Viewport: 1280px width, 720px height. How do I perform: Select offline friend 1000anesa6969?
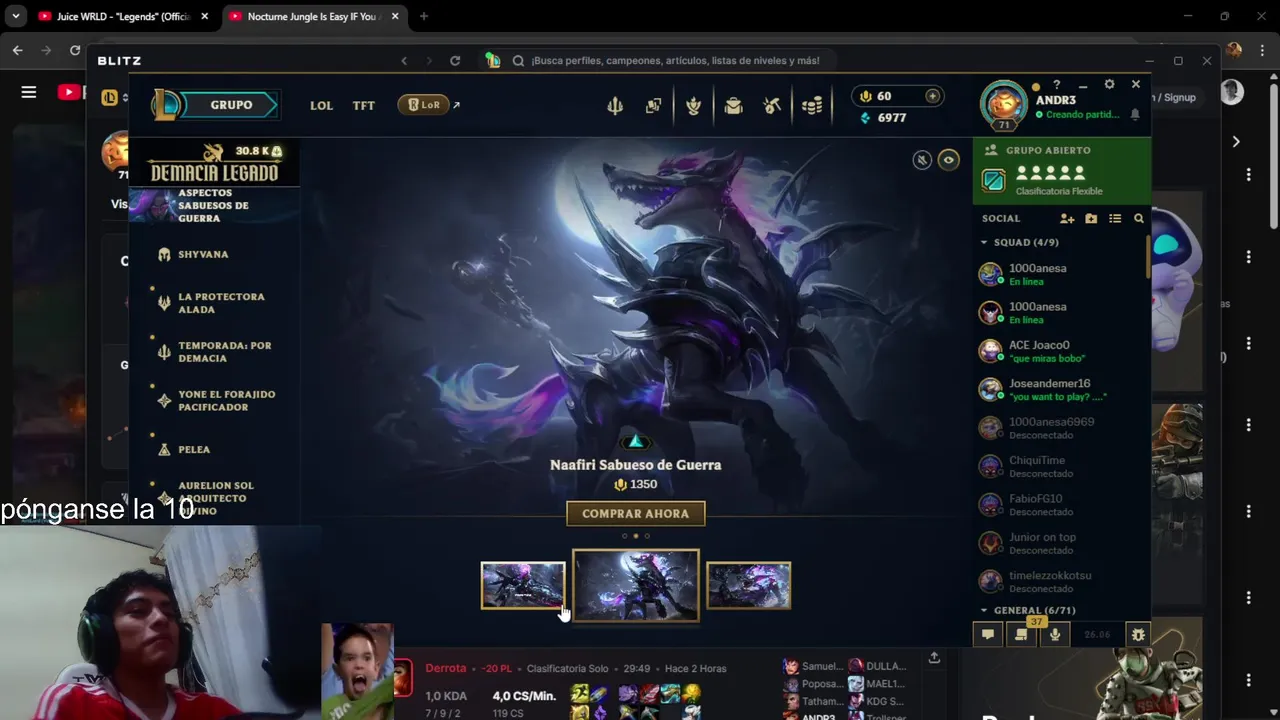click(1060, 428)
